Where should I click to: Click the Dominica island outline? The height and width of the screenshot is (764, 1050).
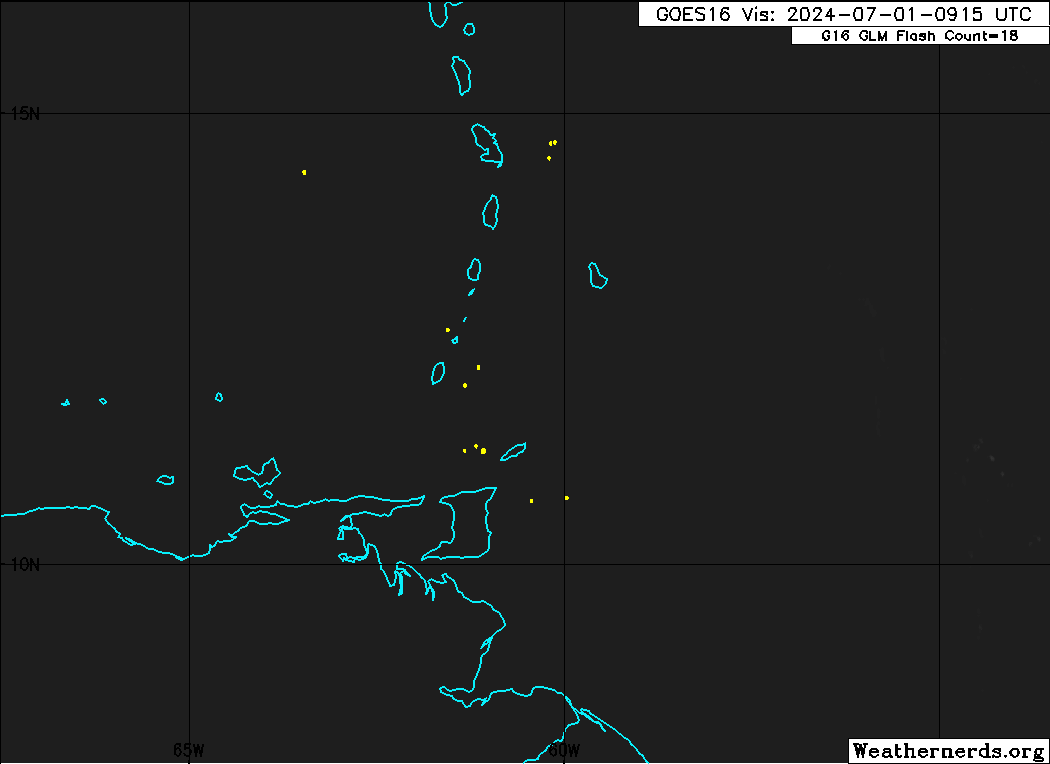coord(461,75)
